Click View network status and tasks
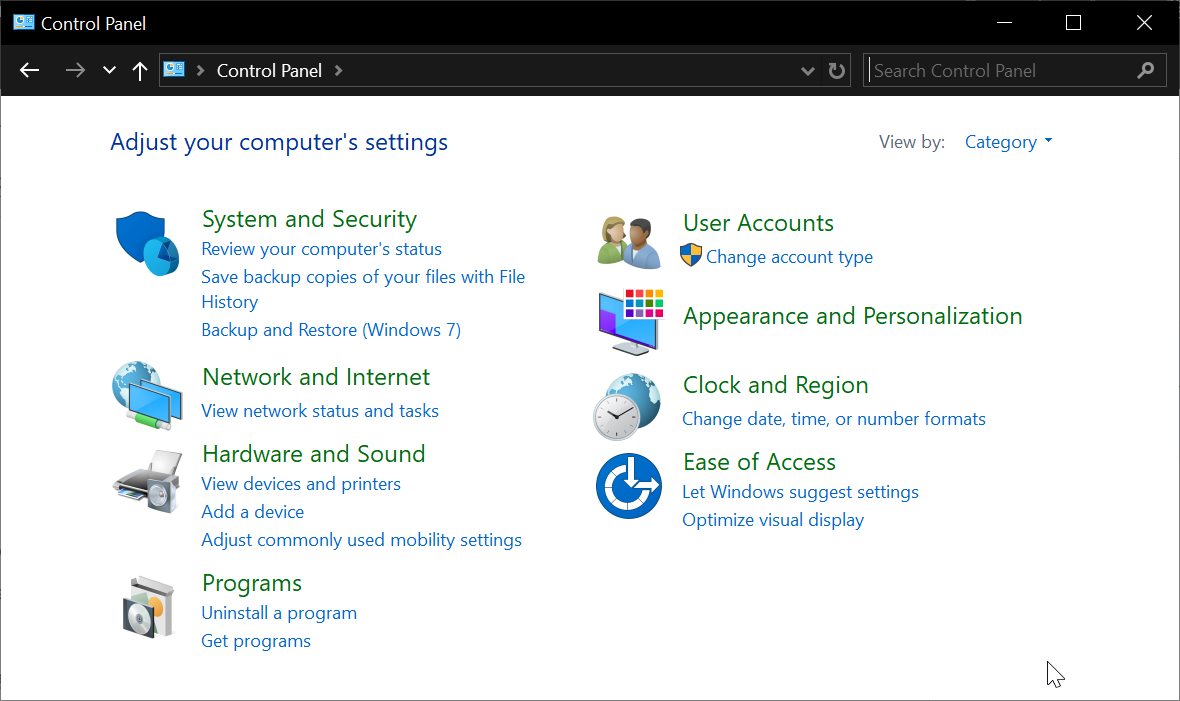1180x701 pixels. 320,410
